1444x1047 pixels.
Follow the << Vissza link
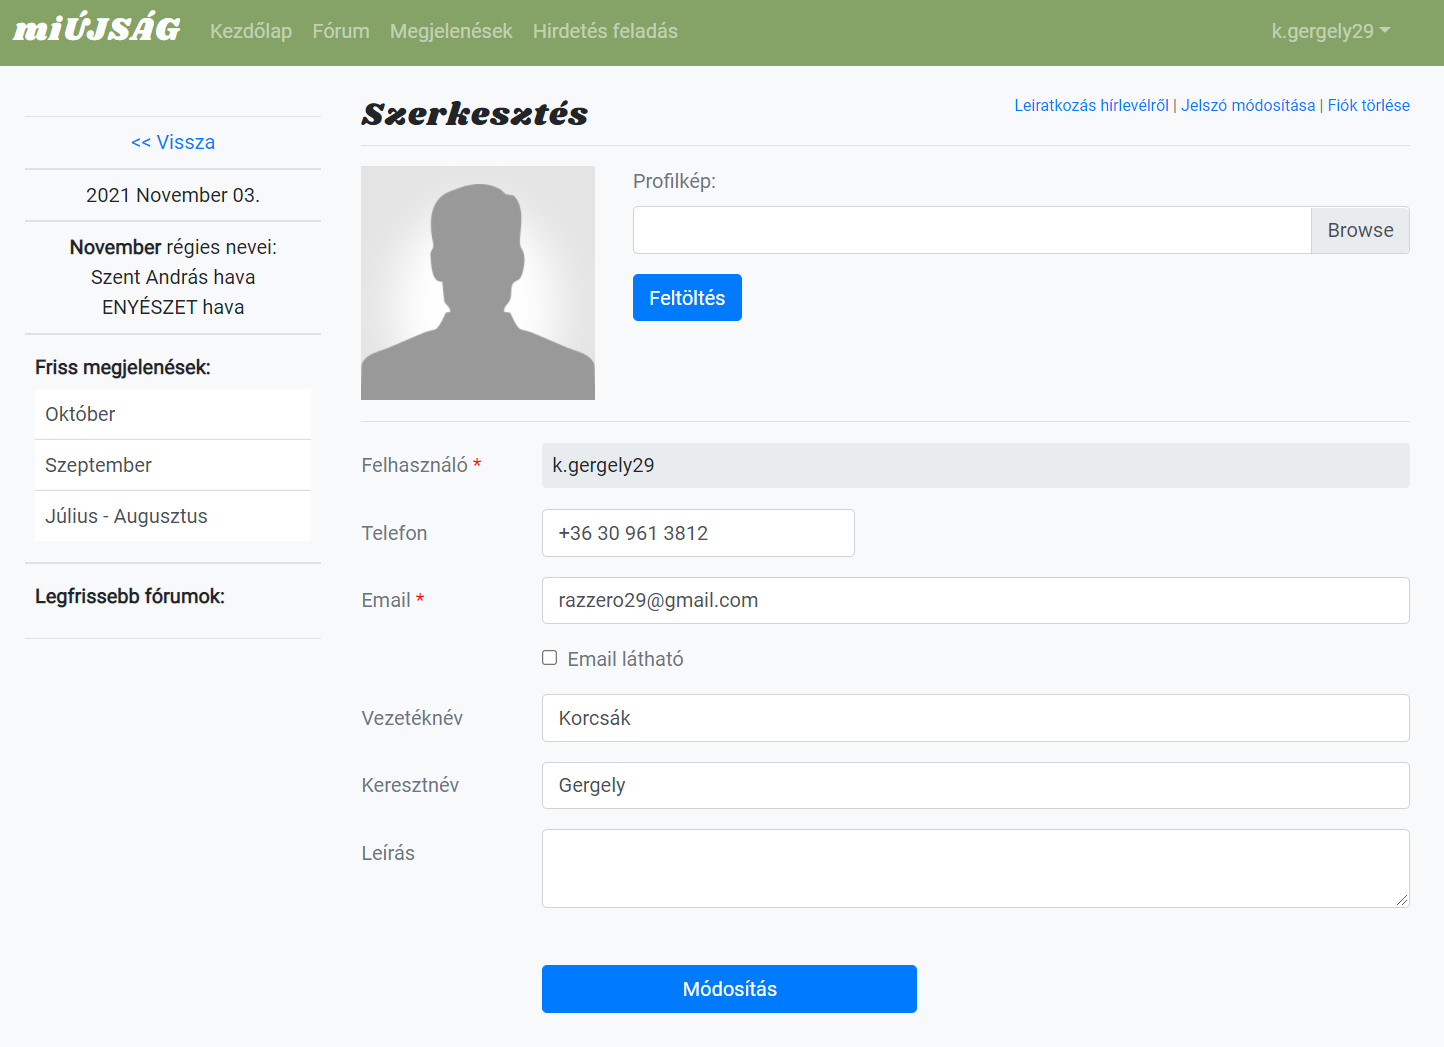pyautogui.click(x=173, y=142)
